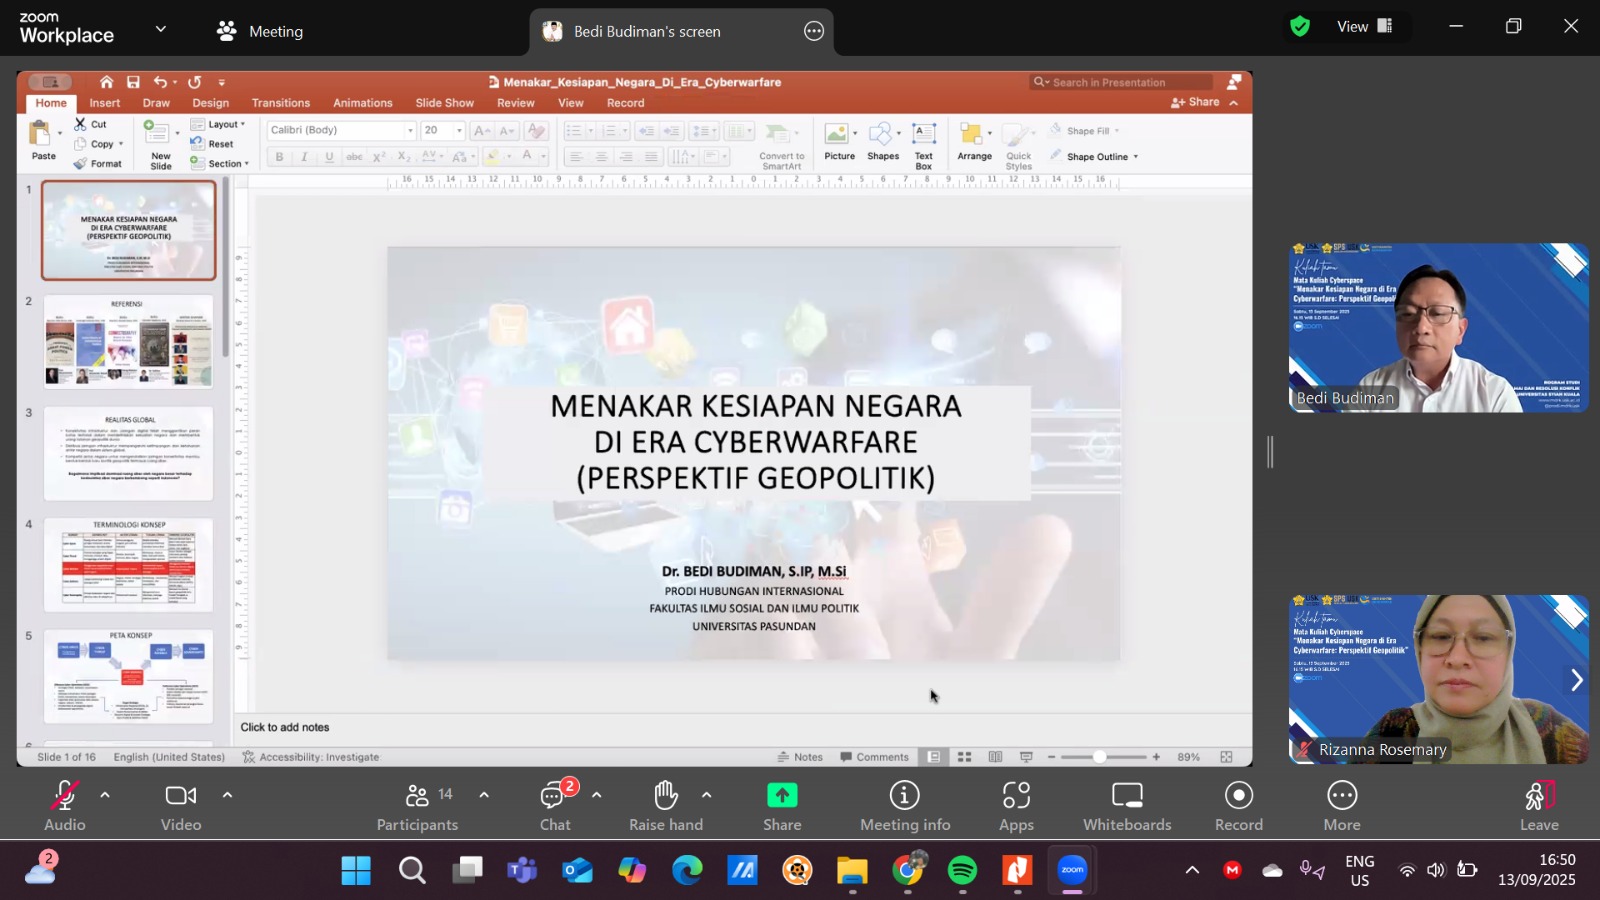Open screen share options next to Bedi Budiman's screen
1600x900 pixels.
click(x=814, y=31)
